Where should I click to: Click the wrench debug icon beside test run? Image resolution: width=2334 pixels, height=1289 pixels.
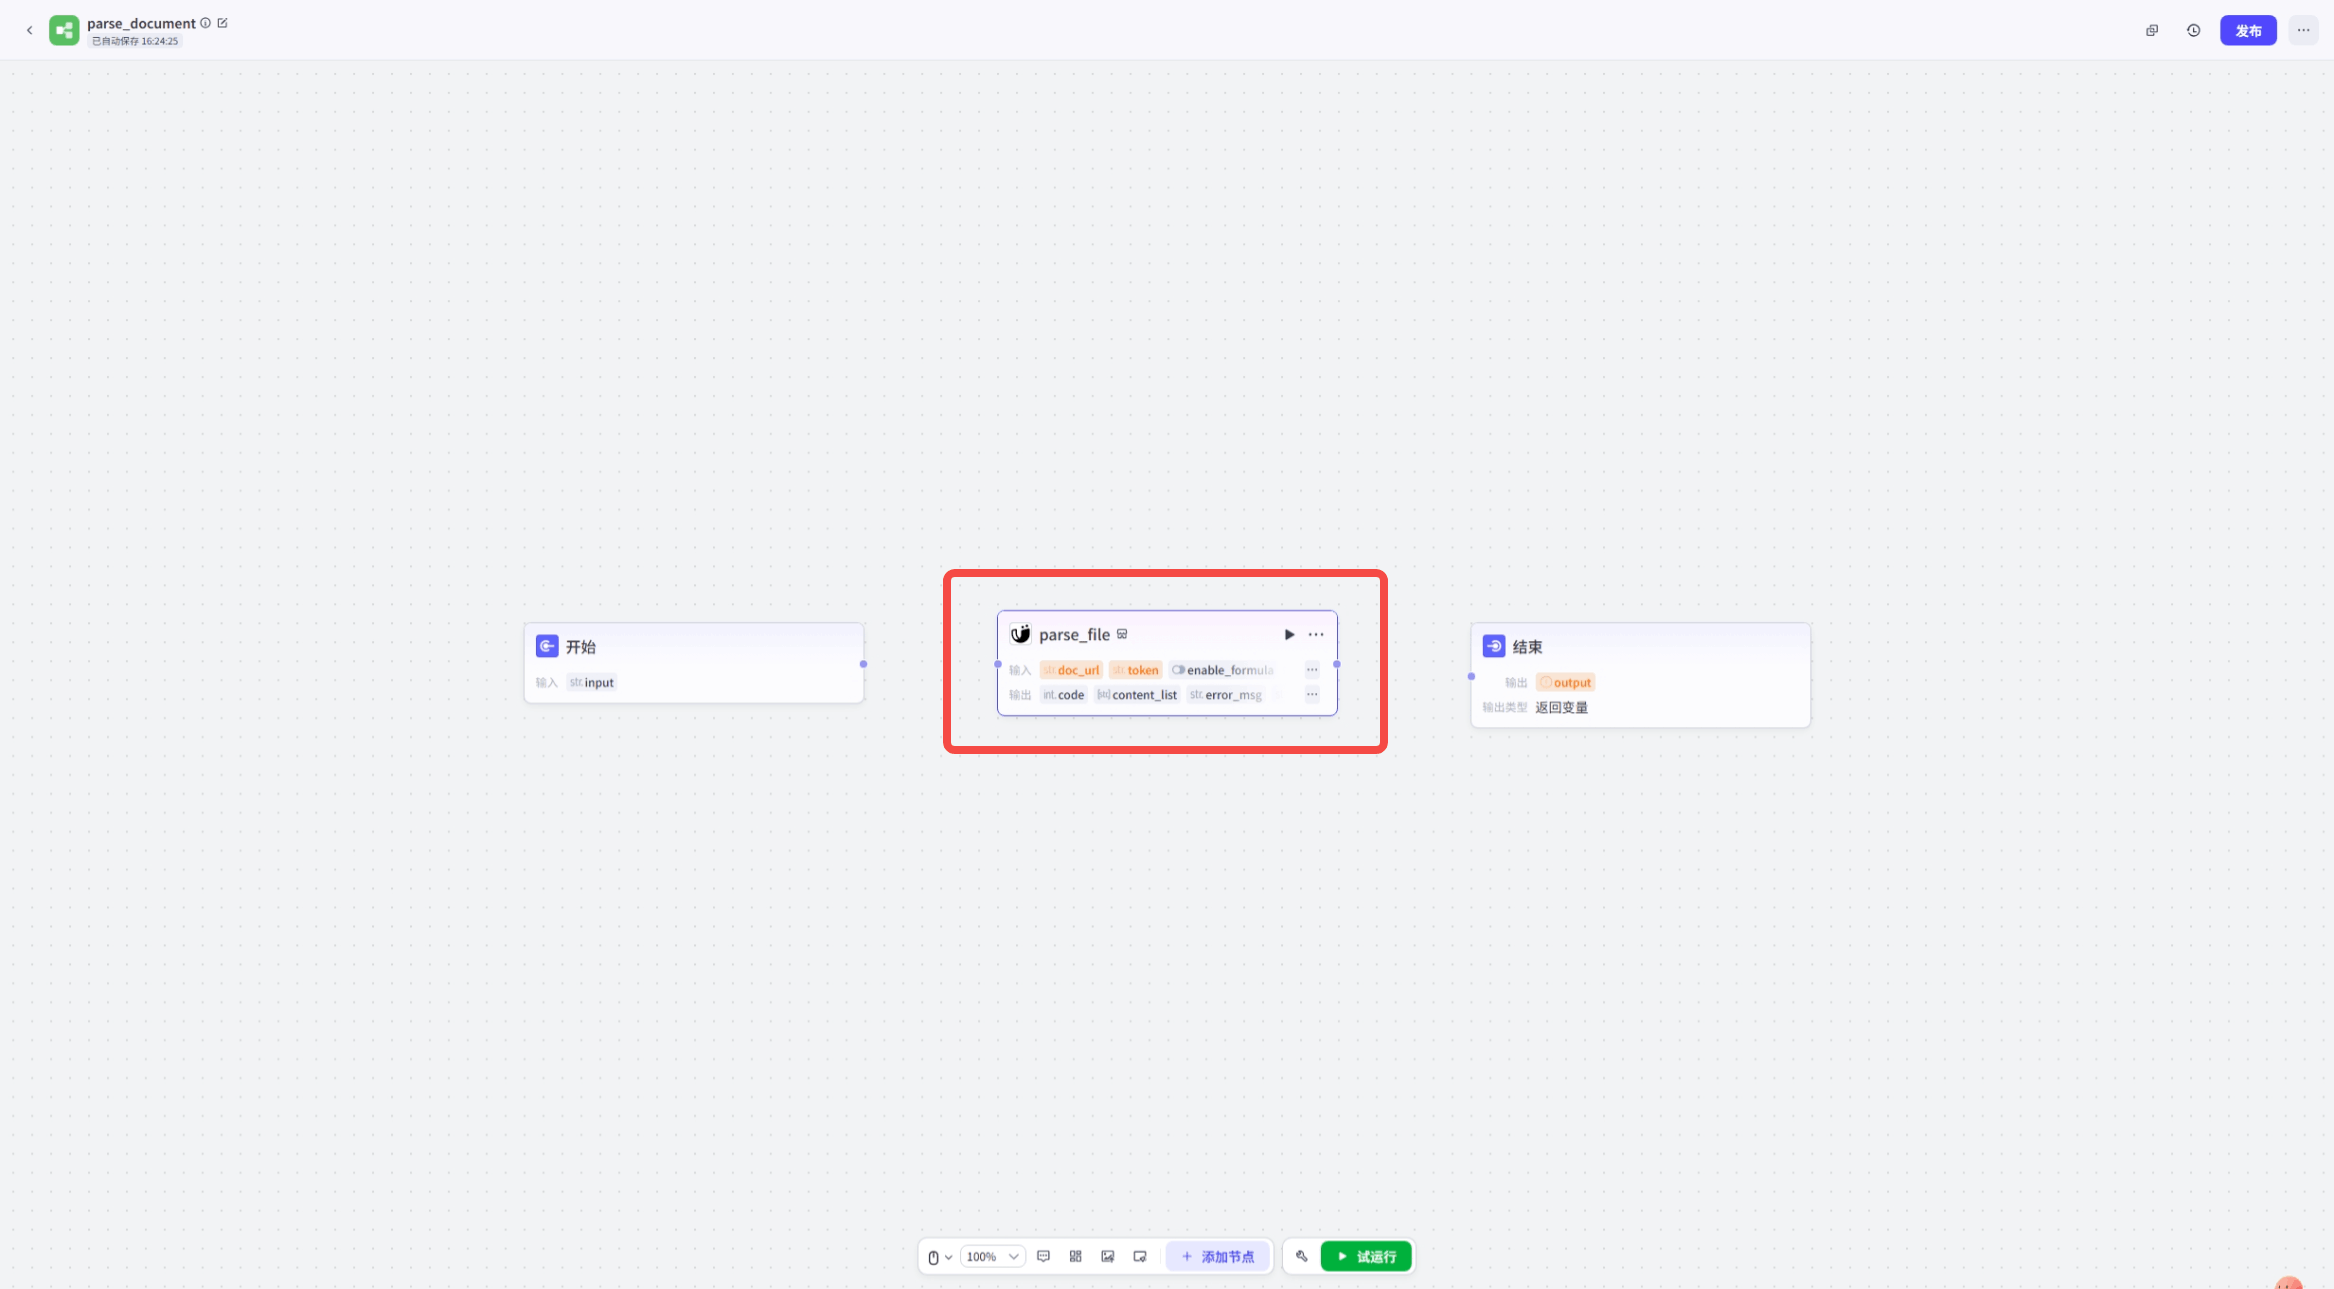point(1301,1256)
